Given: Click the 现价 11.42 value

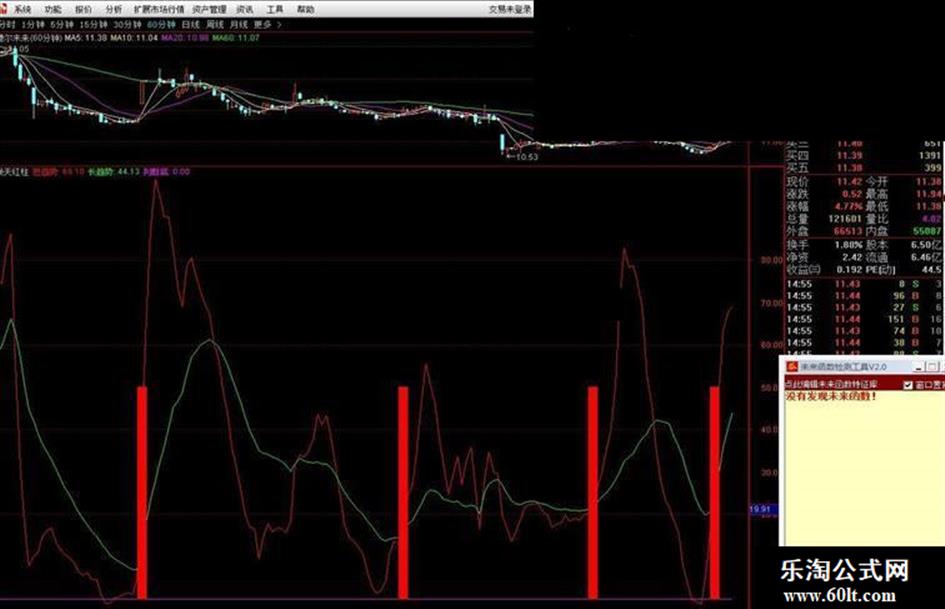Looking at the screenshot, I should (849, 181).
